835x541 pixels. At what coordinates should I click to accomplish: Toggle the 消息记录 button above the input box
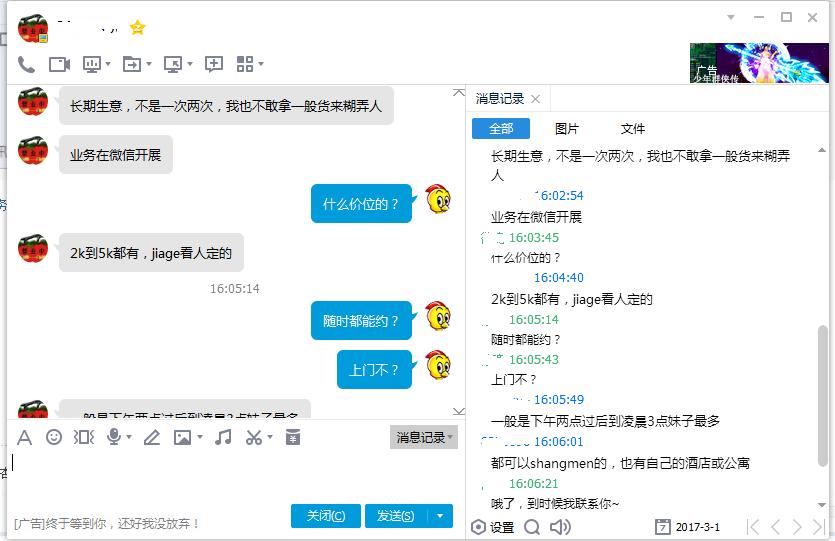tap(424, 437)
